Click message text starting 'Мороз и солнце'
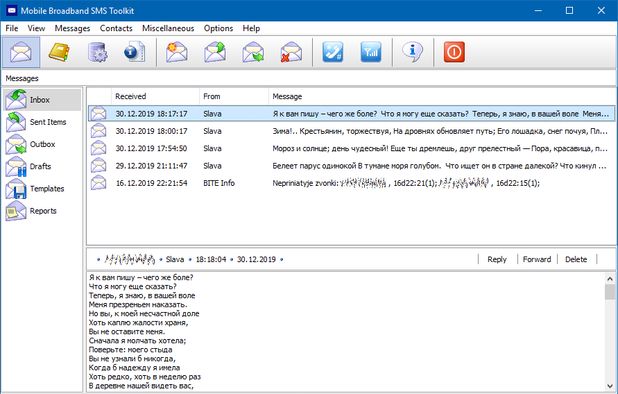Viewport: 618px width, 394px height. (440, 149)
